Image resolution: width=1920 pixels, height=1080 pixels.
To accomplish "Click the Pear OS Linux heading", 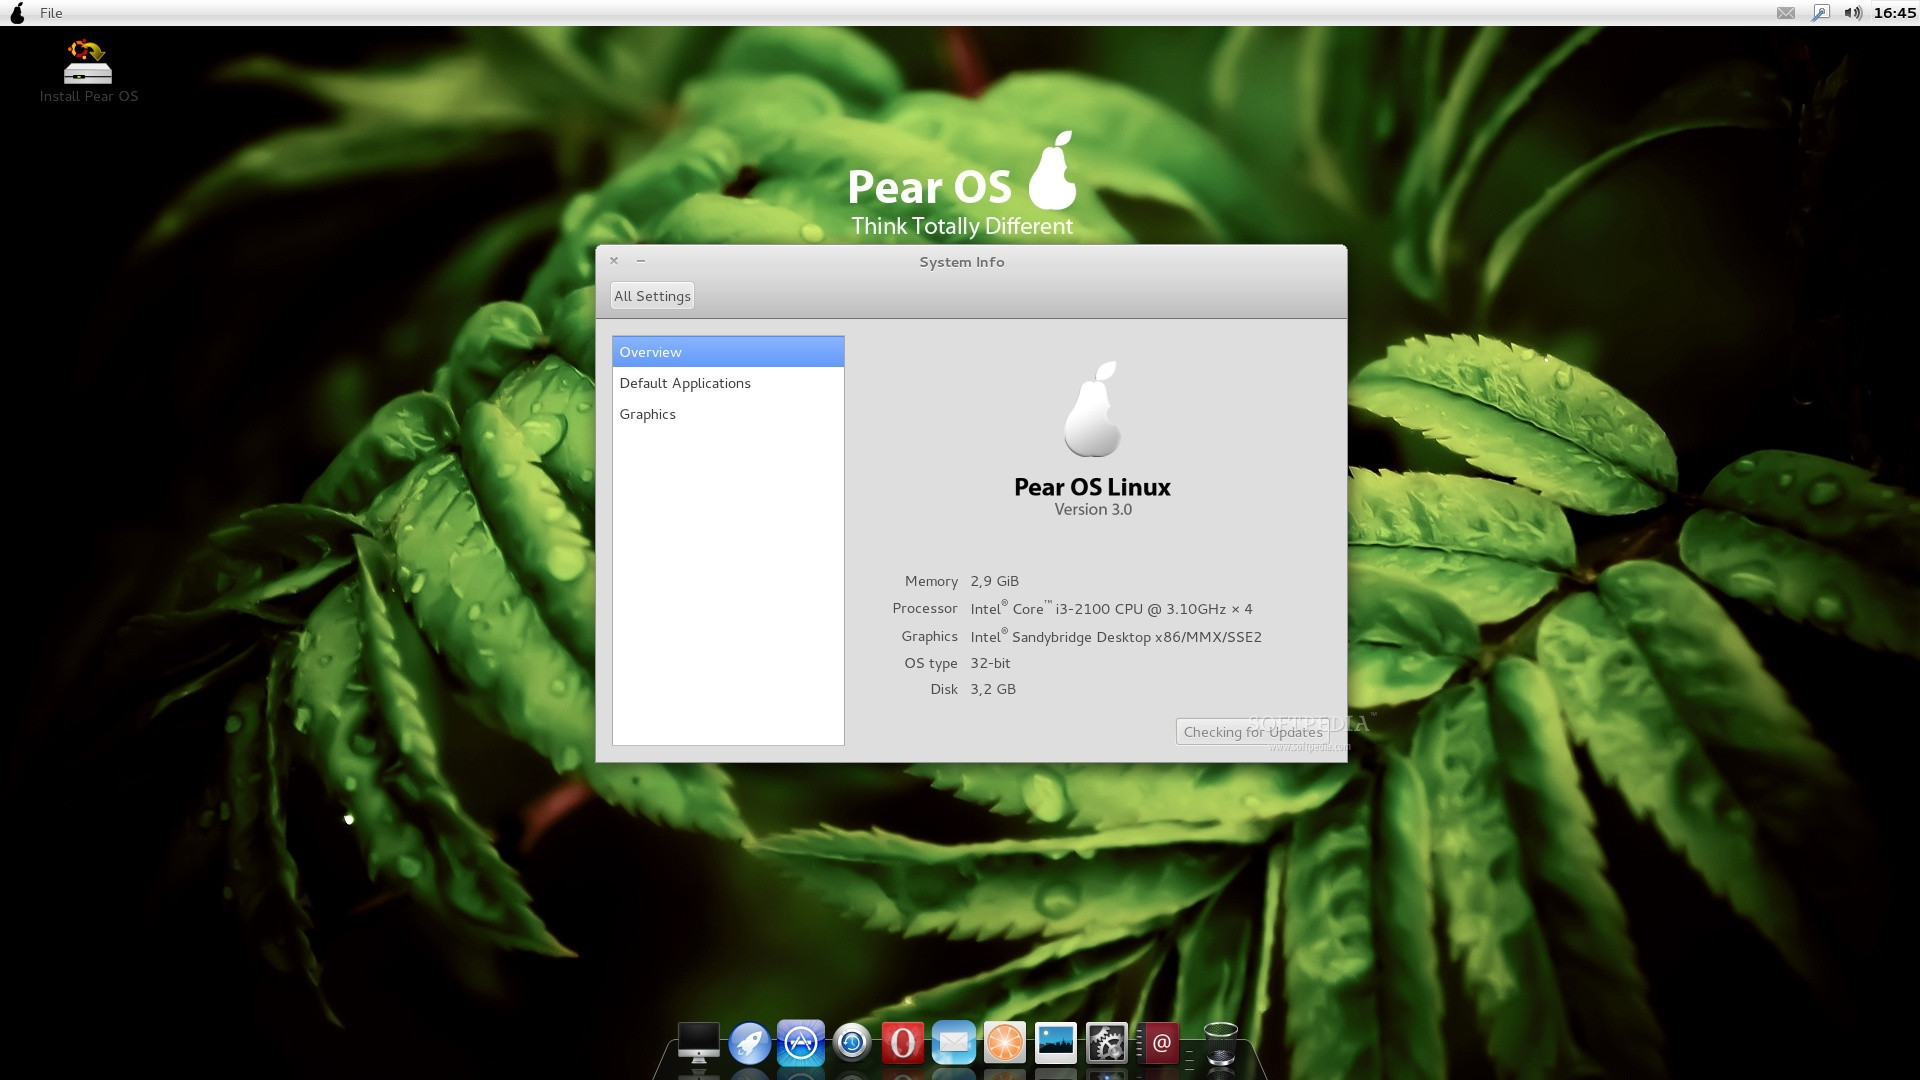I will coord(1092,487).
